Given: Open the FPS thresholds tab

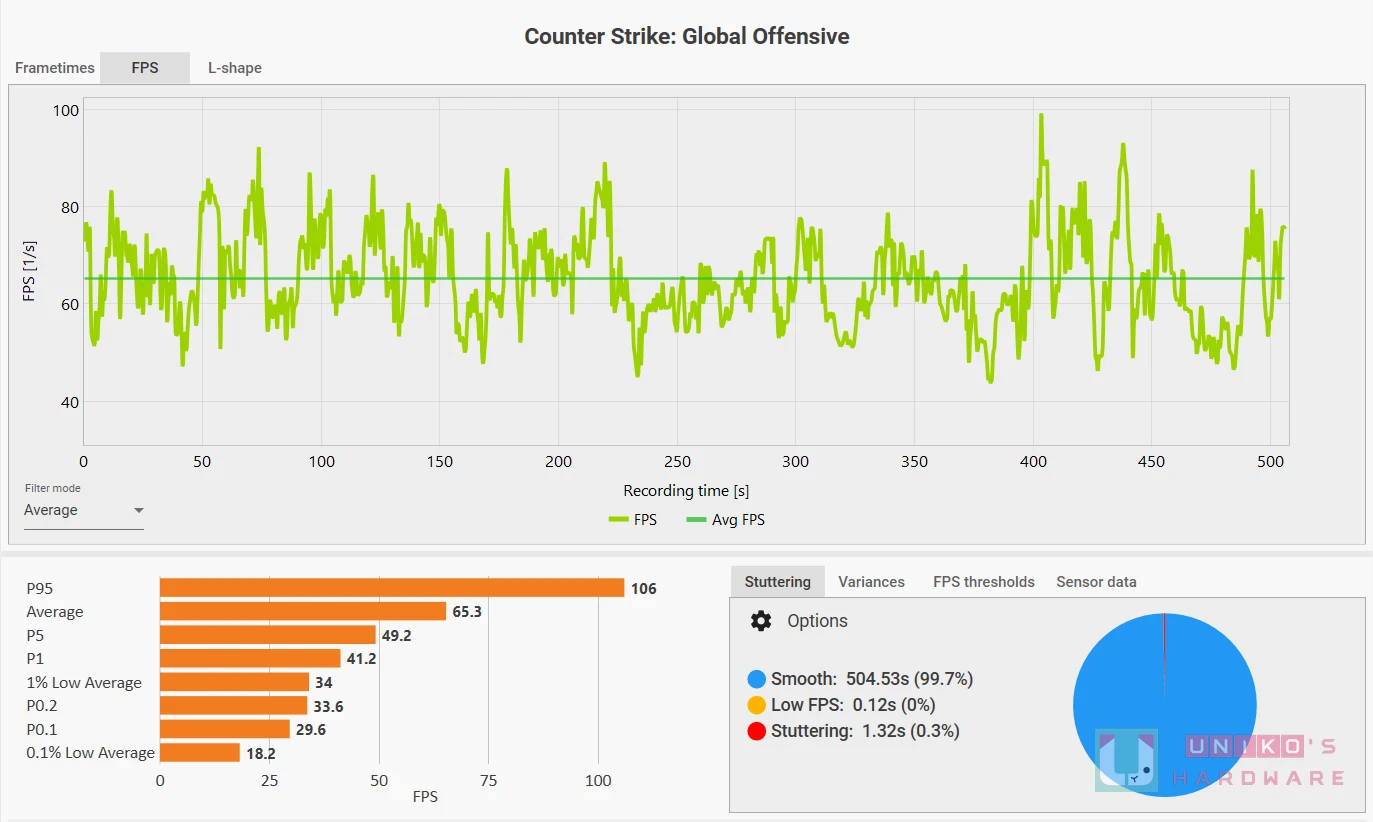Looking at the screenshot, I should (x=984, y=581).
